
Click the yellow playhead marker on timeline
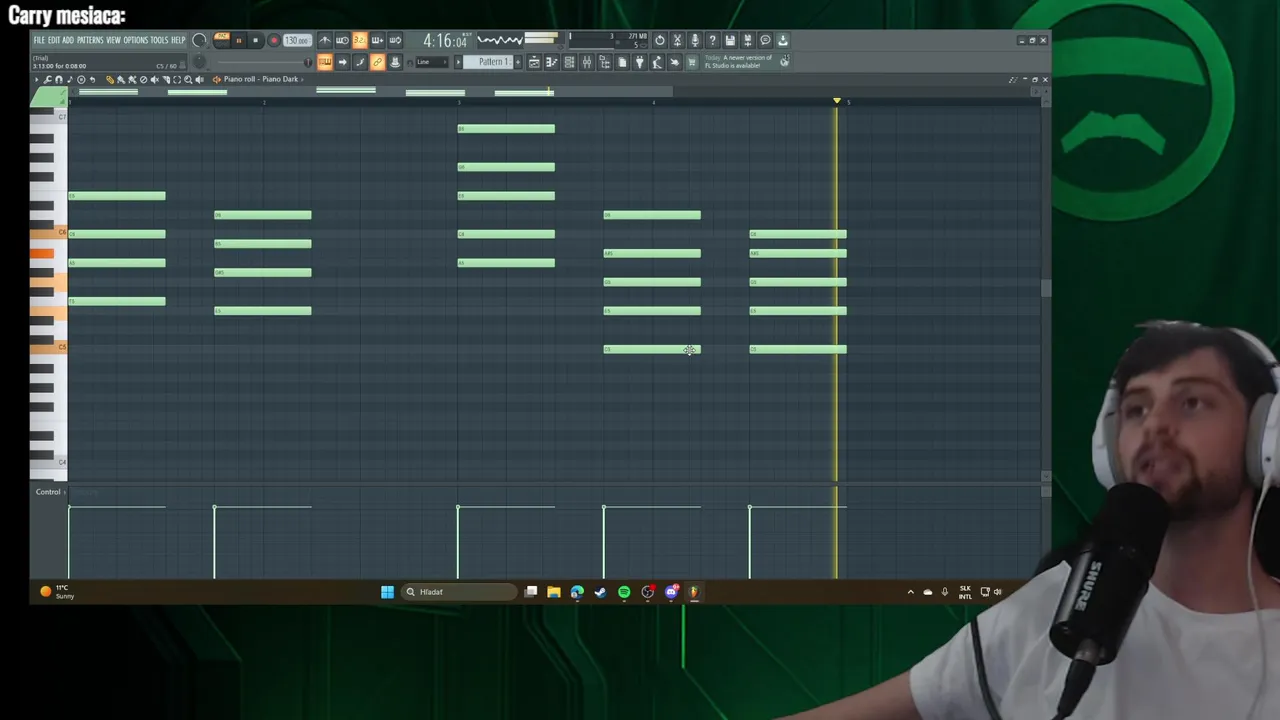(837, 101)
